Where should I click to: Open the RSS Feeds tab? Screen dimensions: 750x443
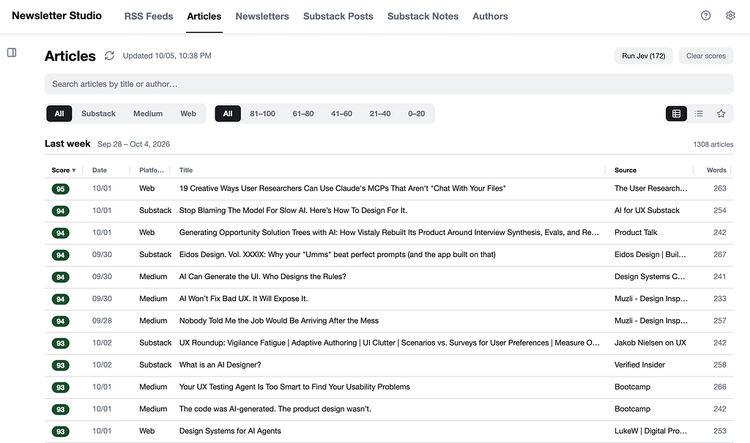pos(149,16)
